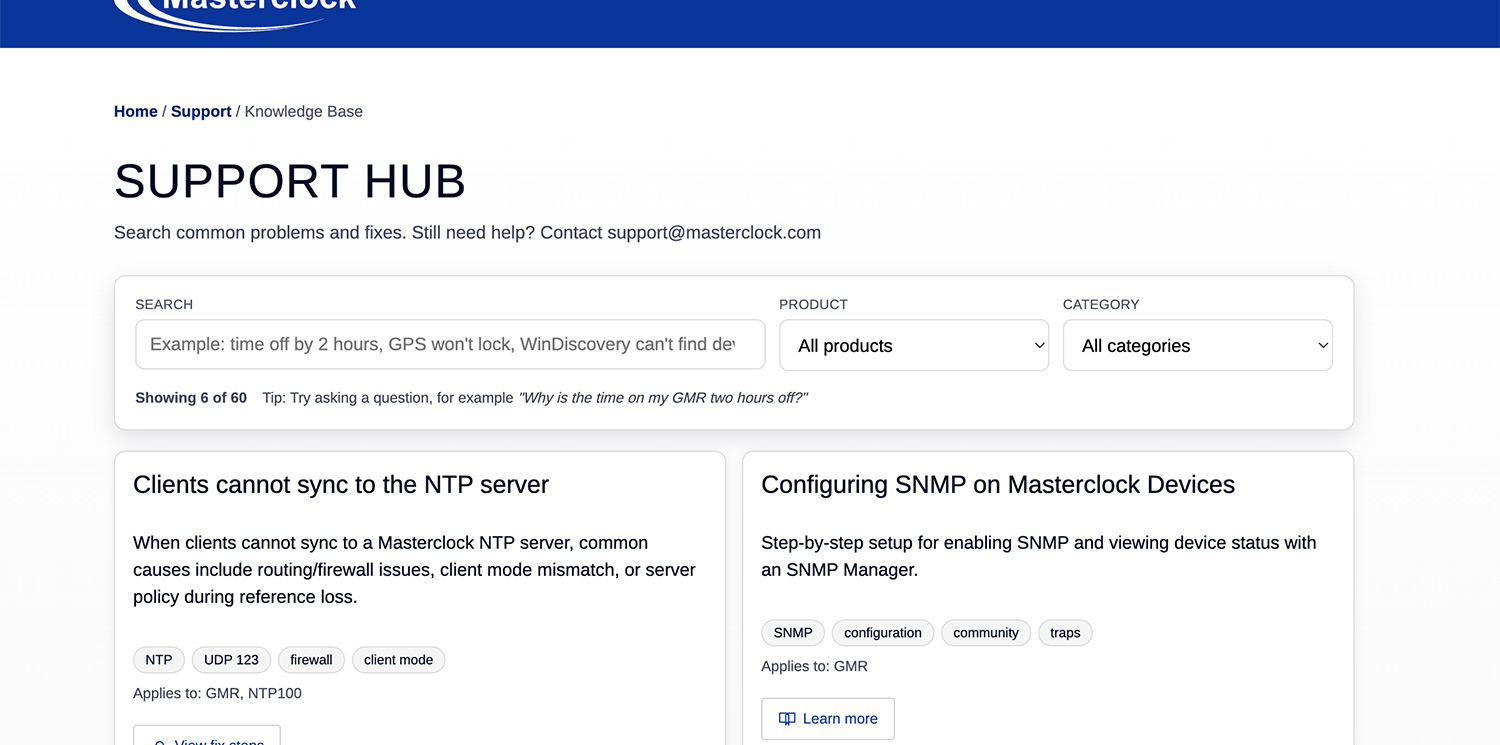Screen dimensions: 1500x745
Task: Click the NTP article description paragraph
Action: pyautogui.click(x=414, y=570)
